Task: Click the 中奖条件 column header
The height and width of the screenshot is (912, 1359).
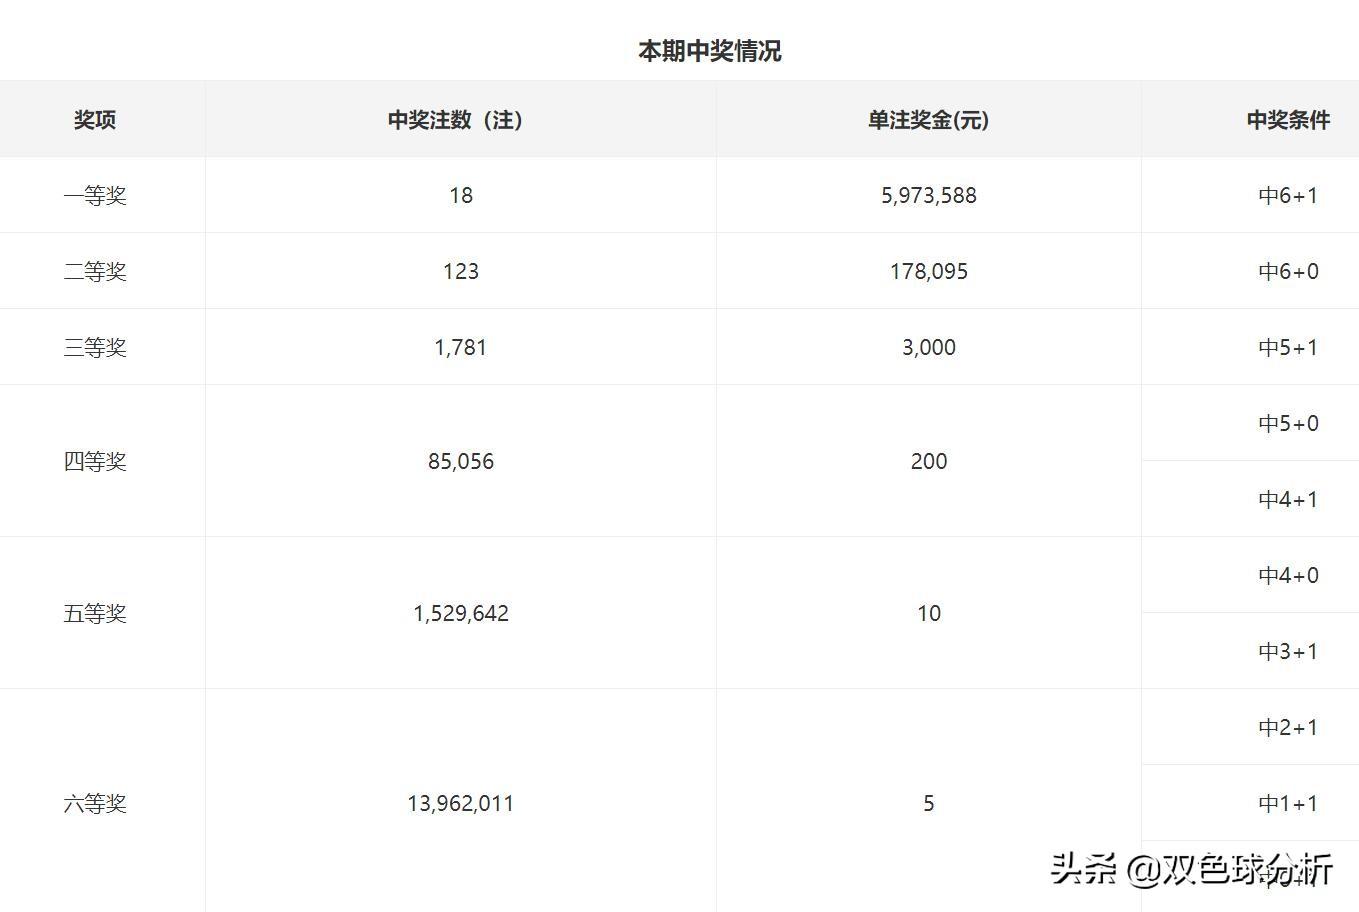Action: click(x=1288, y=119)
